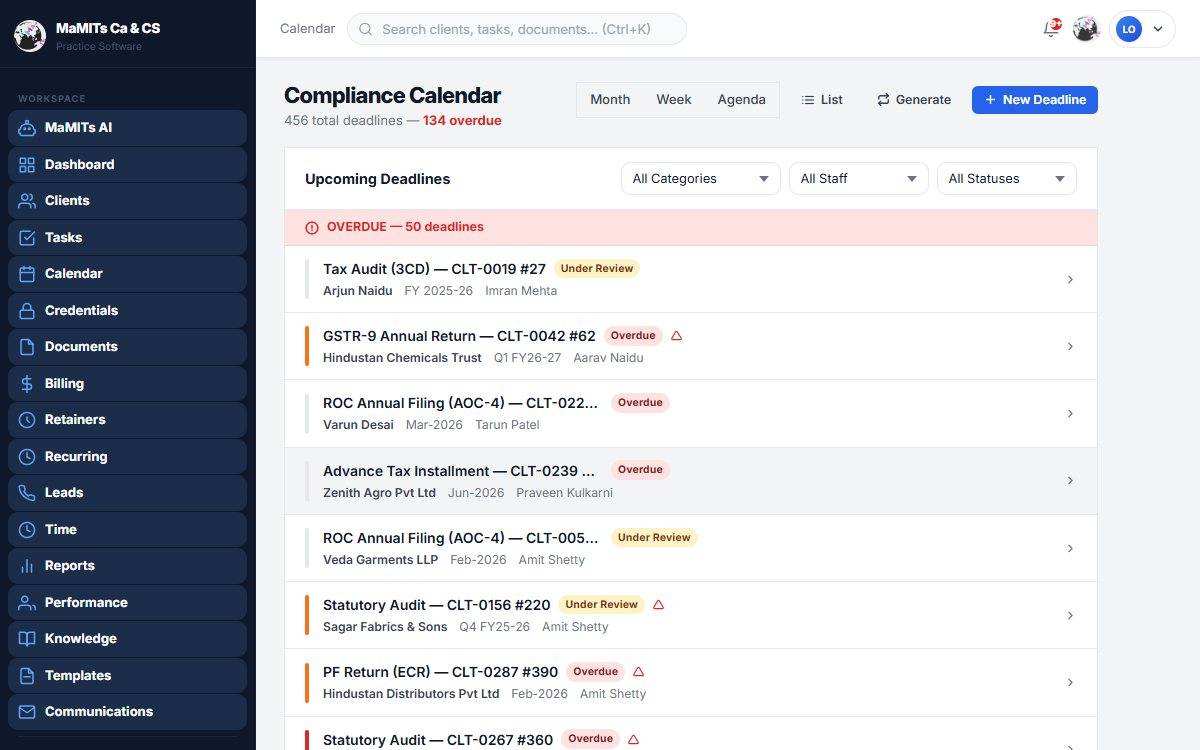Switch to List view

pos(822,99)
